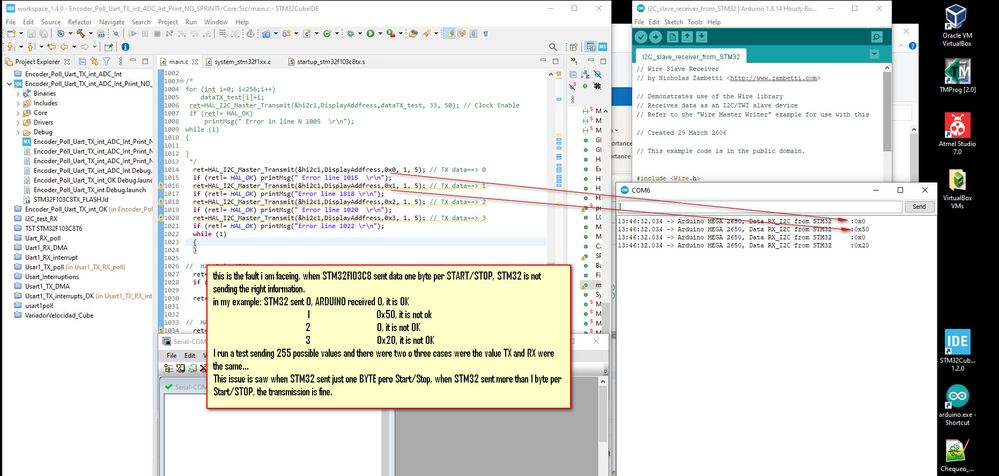The height and width of the screenshot is (476, 999).
Task: Expand the Core folder node
Action: (17, 112)
